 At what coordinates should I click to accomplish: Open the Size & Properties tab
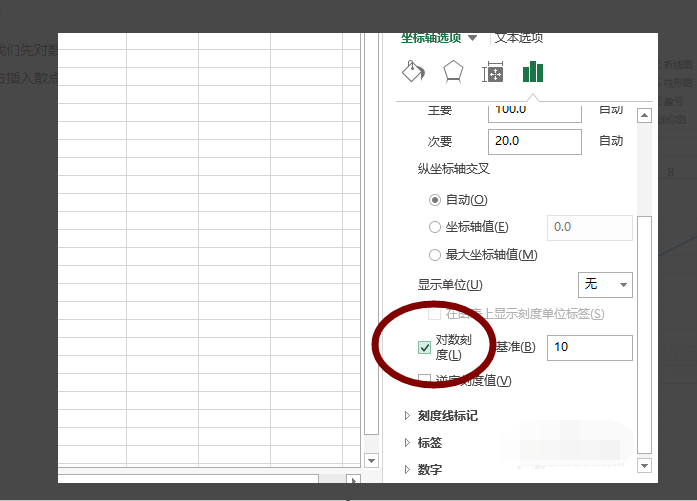[493, 72]
